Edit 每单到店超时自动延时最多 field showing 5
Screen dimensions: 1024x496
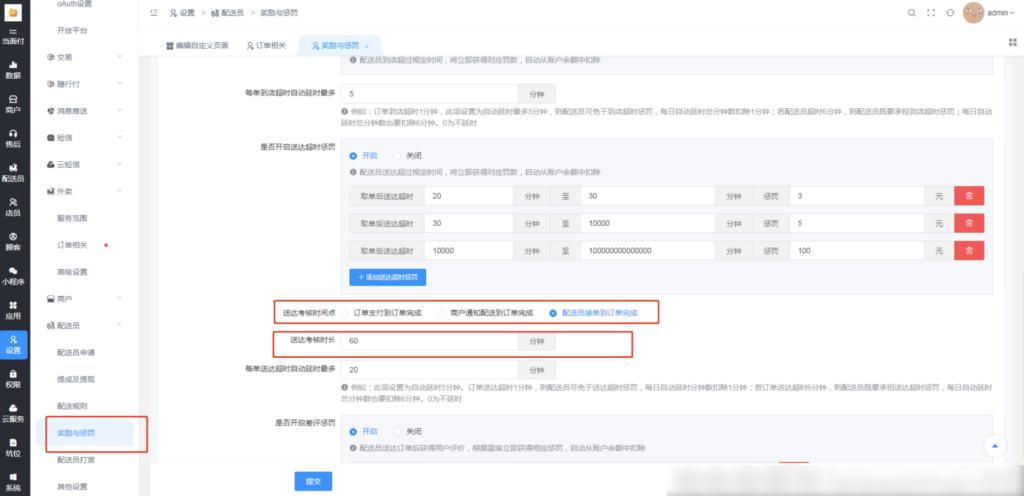430,94
